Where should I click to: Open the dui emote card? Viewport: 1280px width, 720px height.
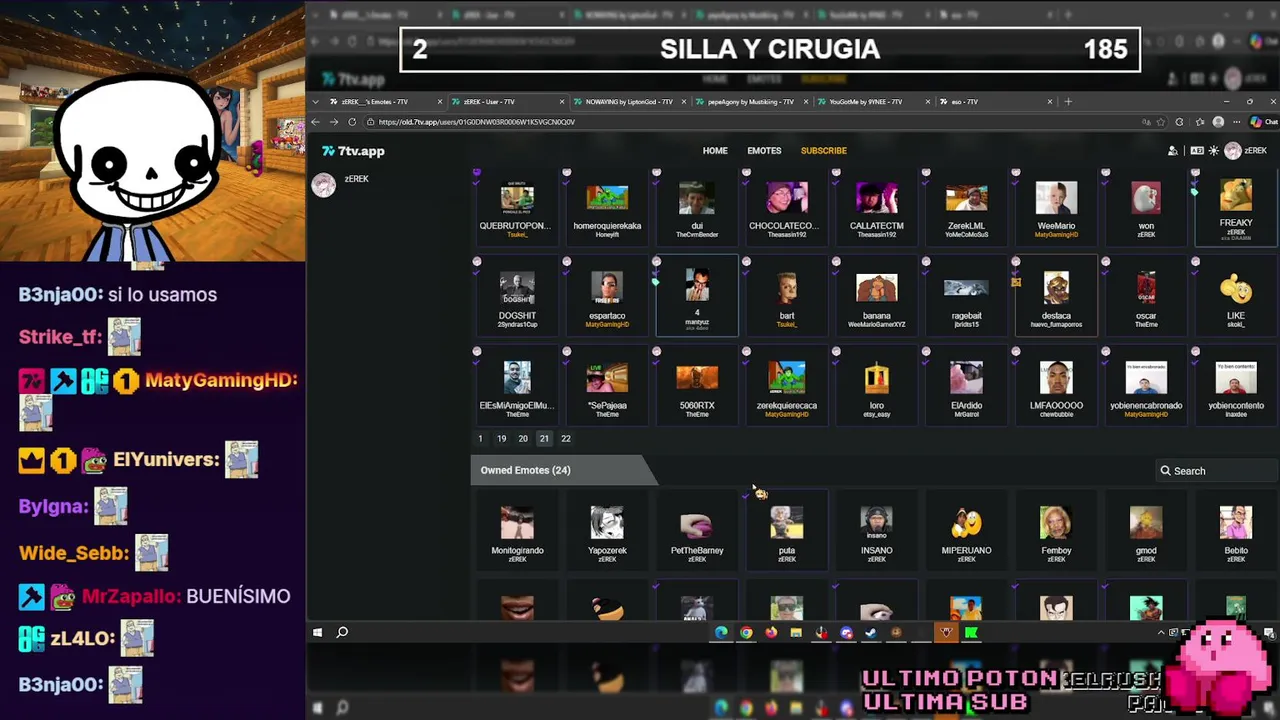[697, 205]
